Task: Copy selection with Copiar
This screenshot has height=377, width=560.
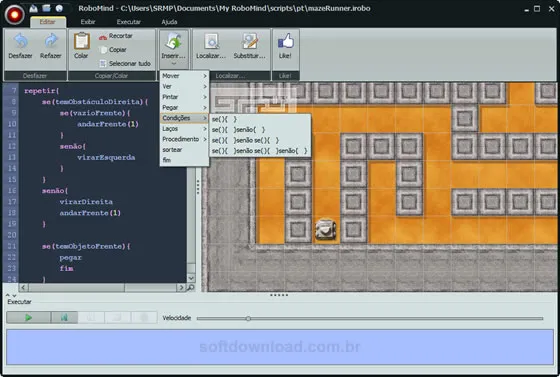Action: 113,50
